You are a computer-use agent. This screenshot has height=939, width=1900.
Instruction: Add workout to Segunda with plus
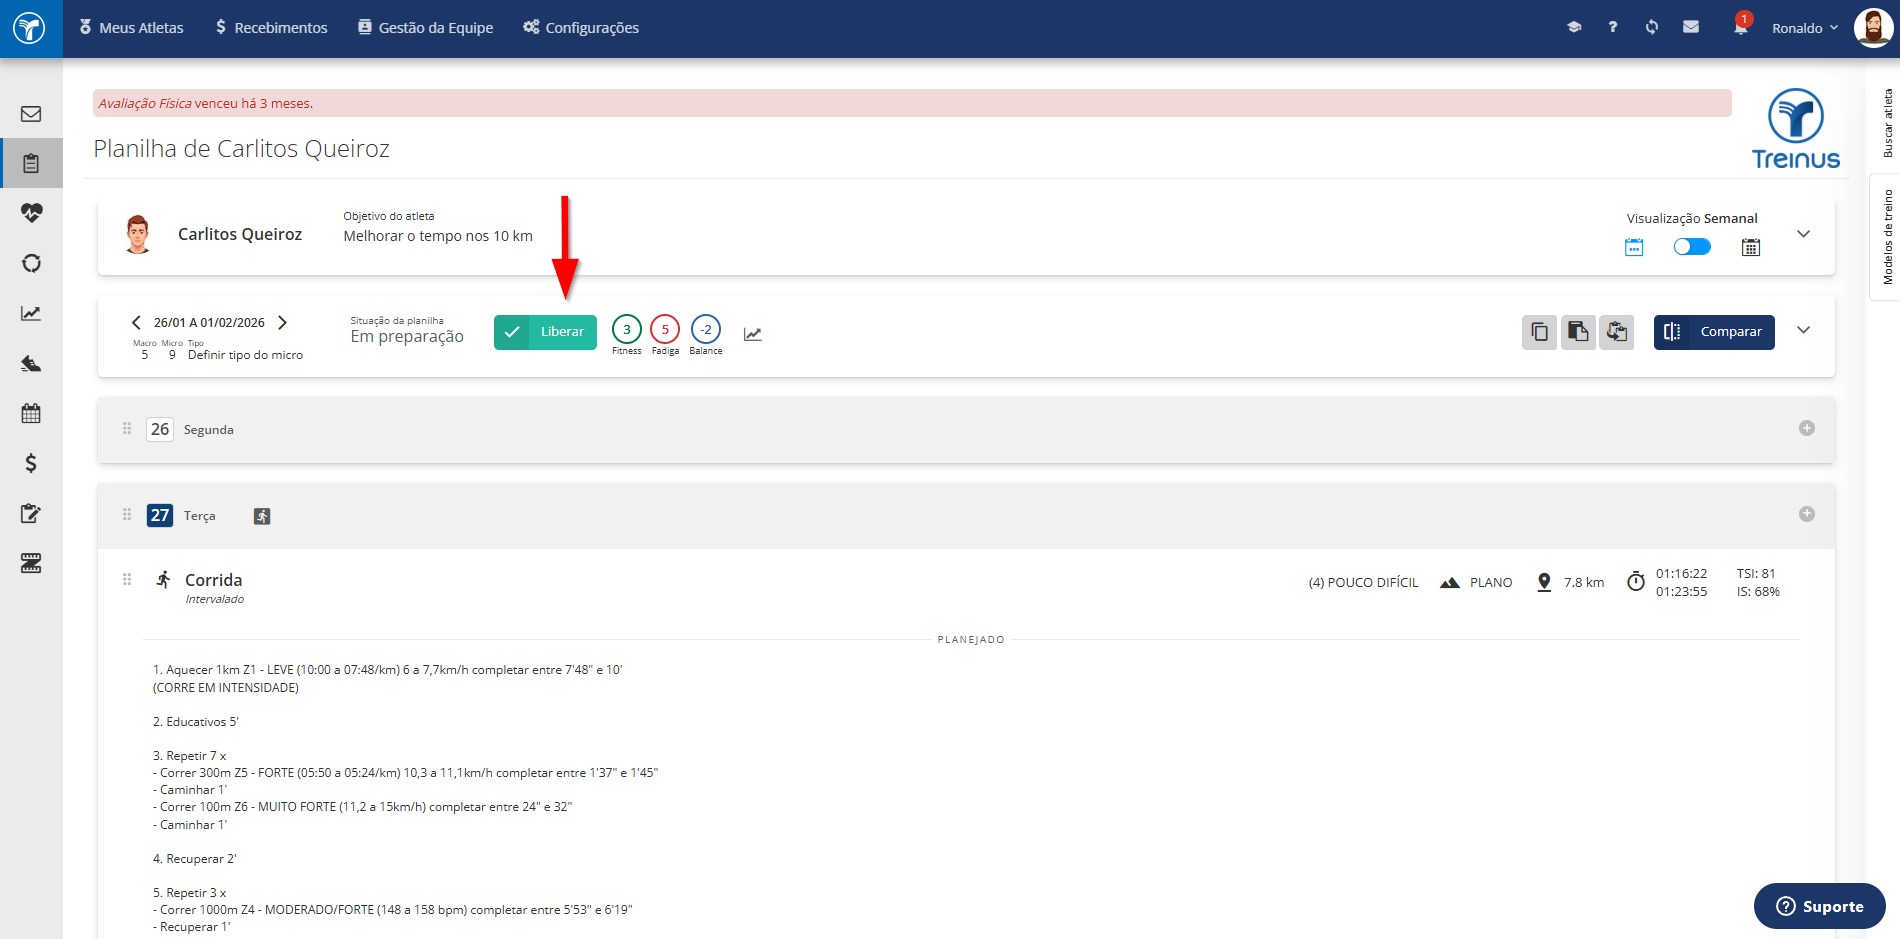pos(1807,428)
